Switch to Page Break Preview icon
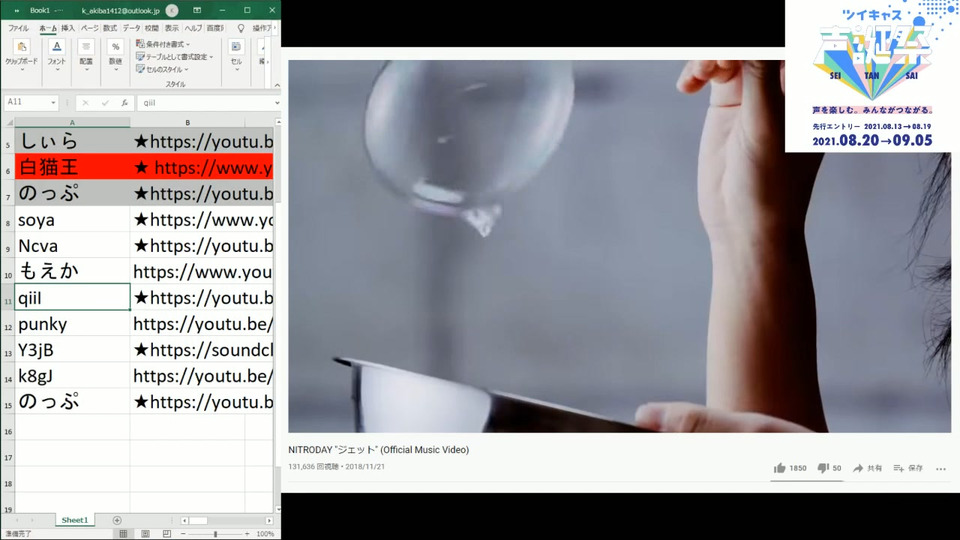Viewport: 960px width, 540px height. [x=167, y=534]
